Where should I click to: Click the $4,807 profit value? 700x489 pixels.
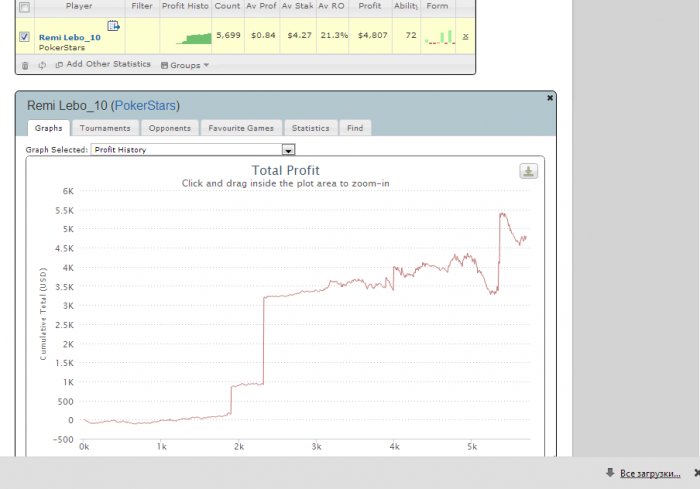(x=372, y=35)
